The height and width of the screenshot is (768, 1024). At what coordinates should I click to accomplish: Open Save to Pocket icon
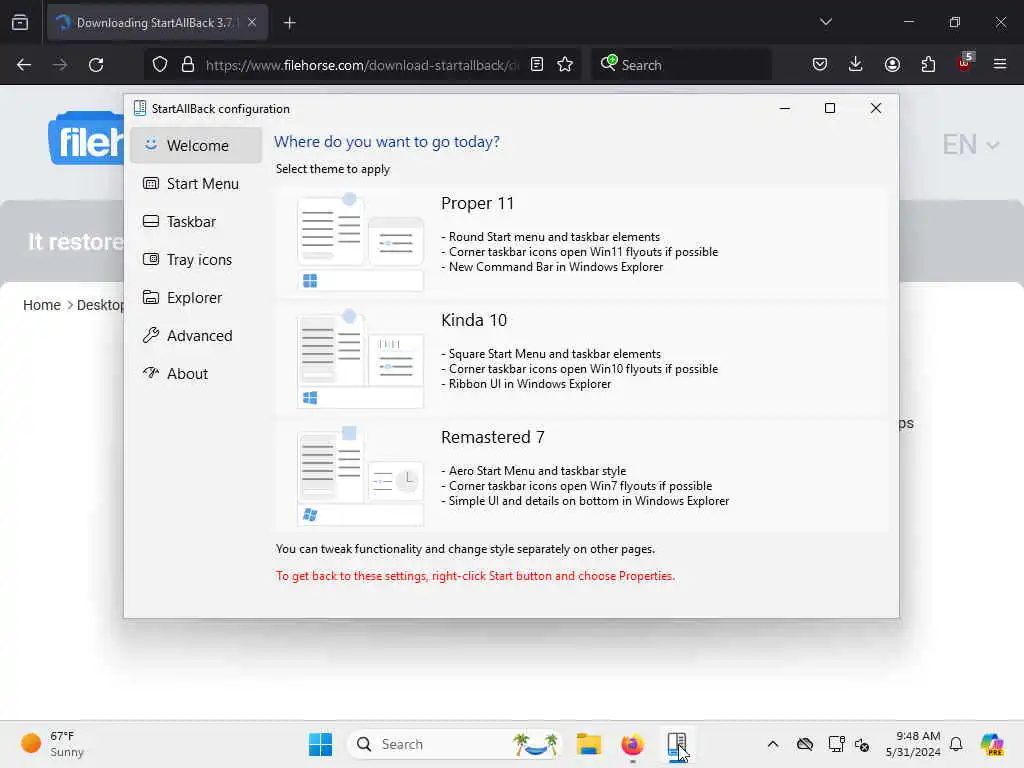(820, 65)
